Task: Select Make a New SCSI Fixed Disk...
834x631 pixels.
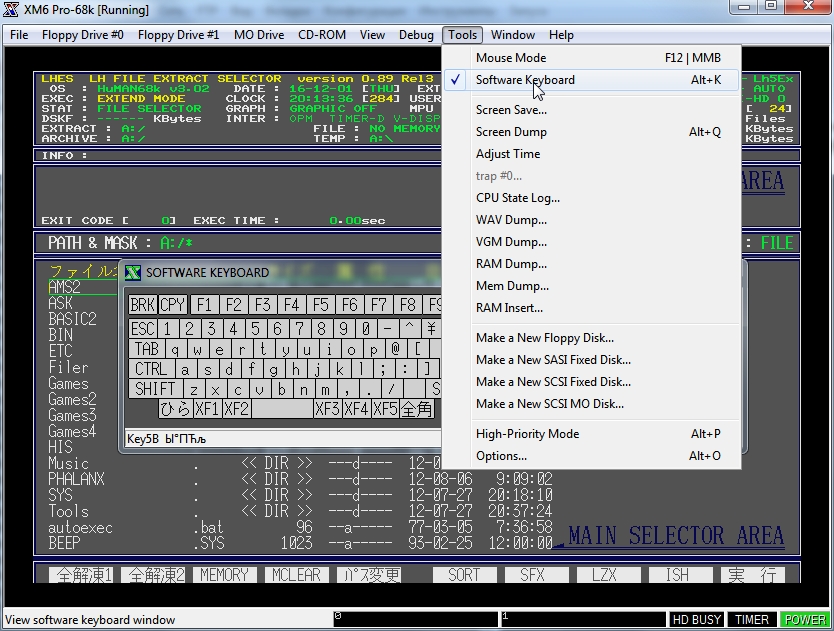Action: (591, 381)
